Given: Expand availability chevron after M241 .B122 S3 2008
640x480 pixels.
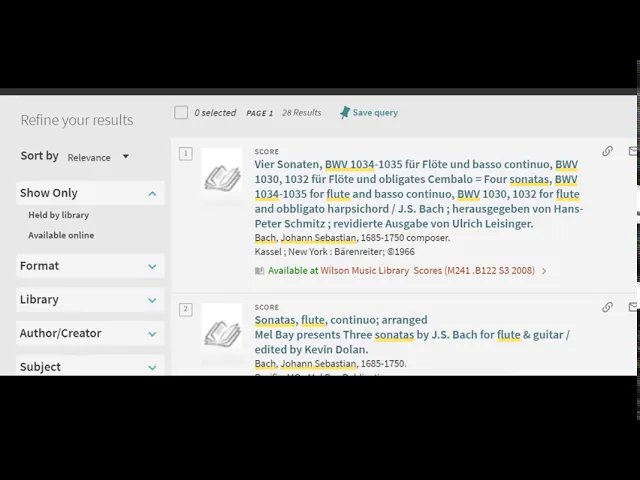Looking at the screenshot, I should click(544, 271).
